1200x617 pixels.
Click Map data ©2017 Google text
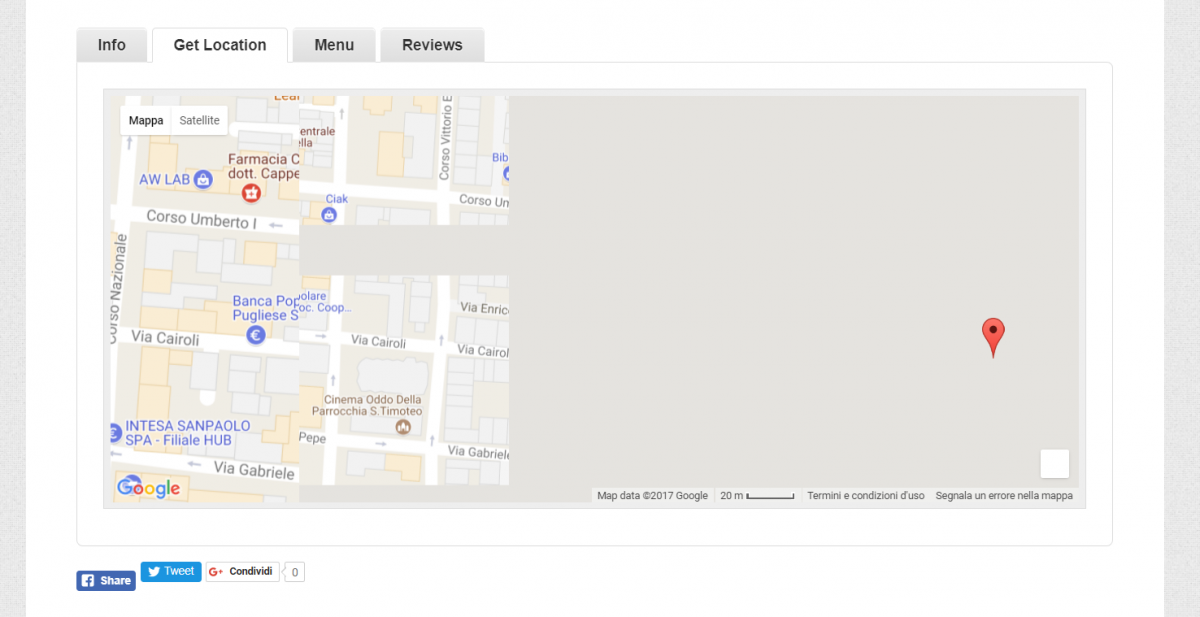pos(652,496)
